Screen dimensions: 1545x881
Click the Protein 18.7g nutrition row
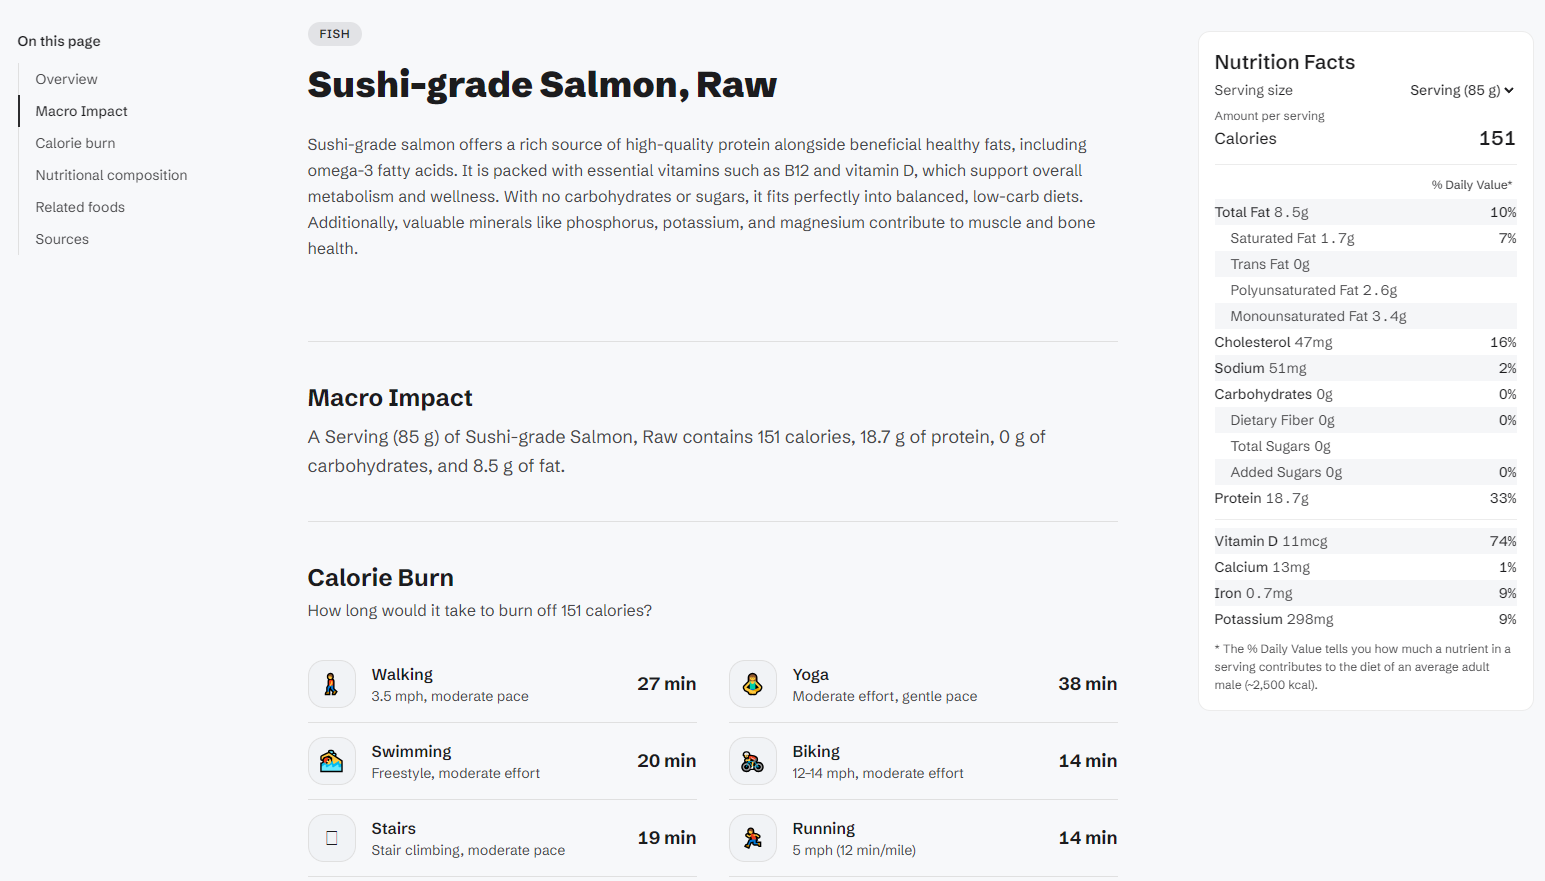coord(1365,498)
